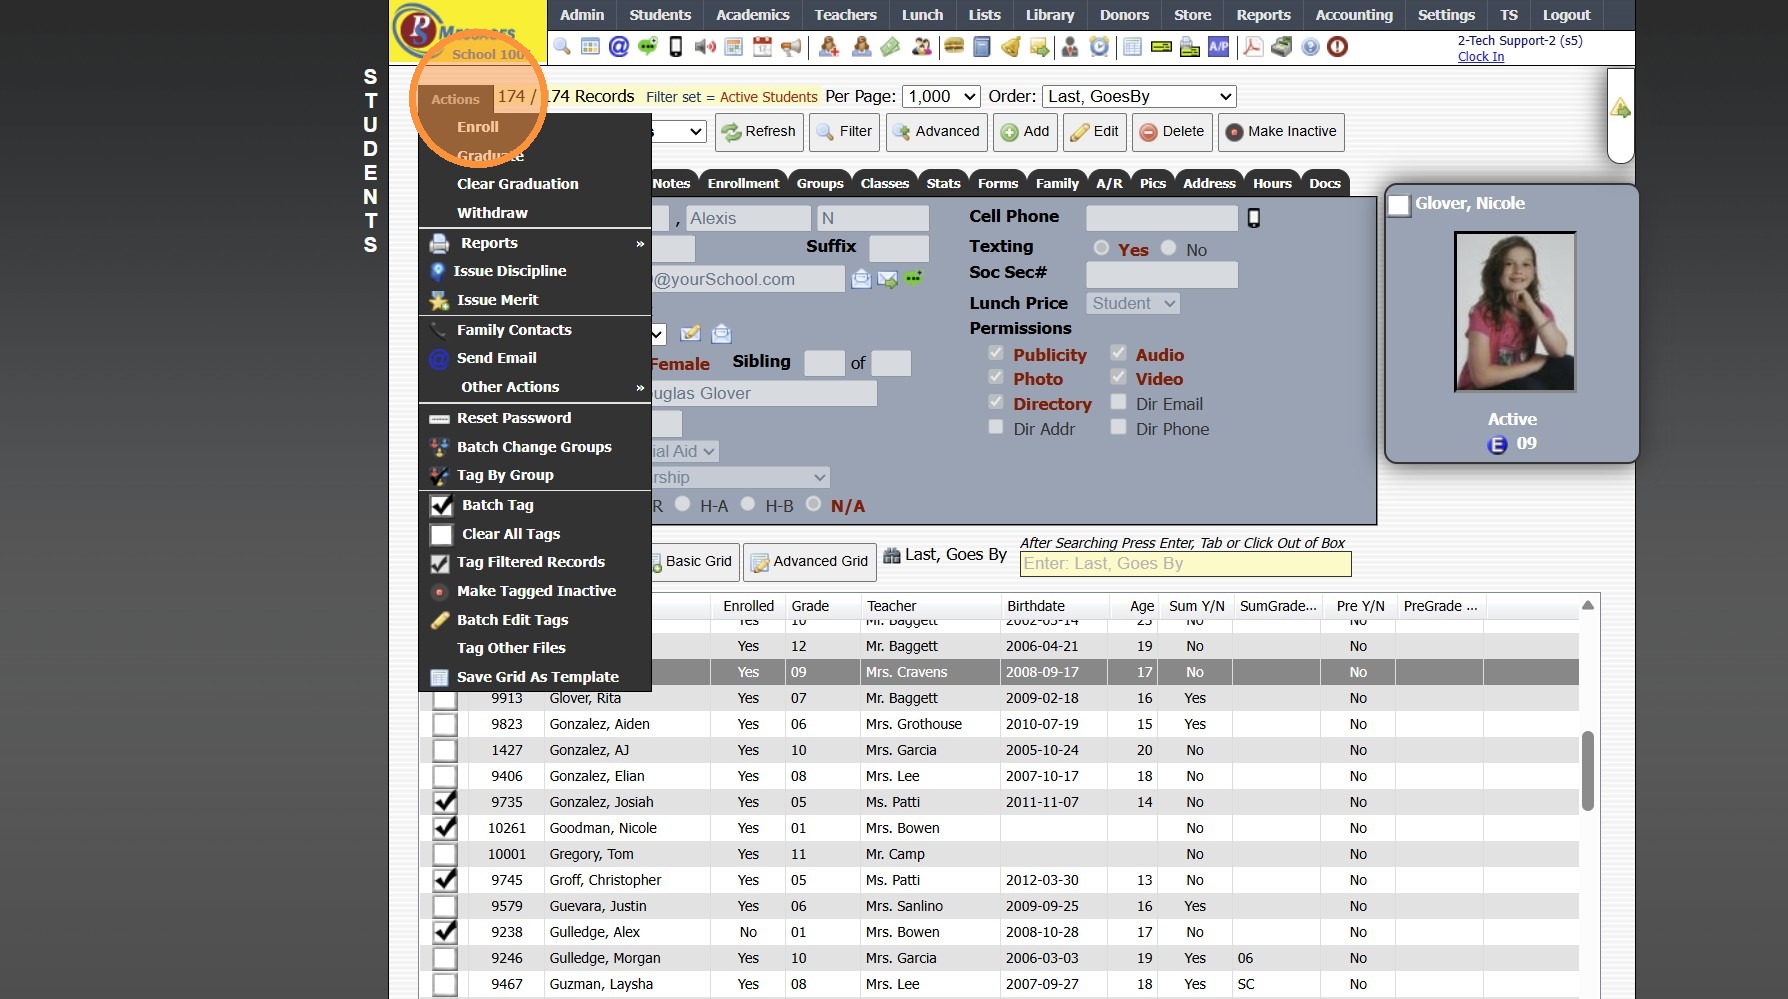Select Batch Change Groups menu entry

point(535,447)
